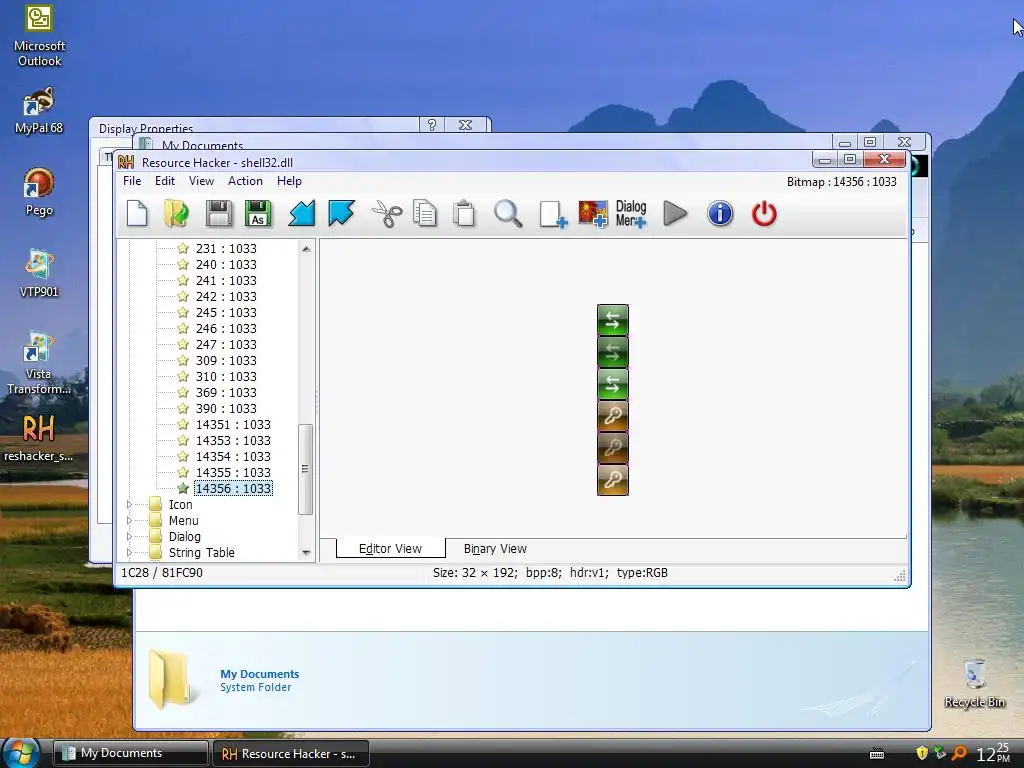Select bitmap resource 247 : 1033
1024x768 pixels.
(226, 344)
